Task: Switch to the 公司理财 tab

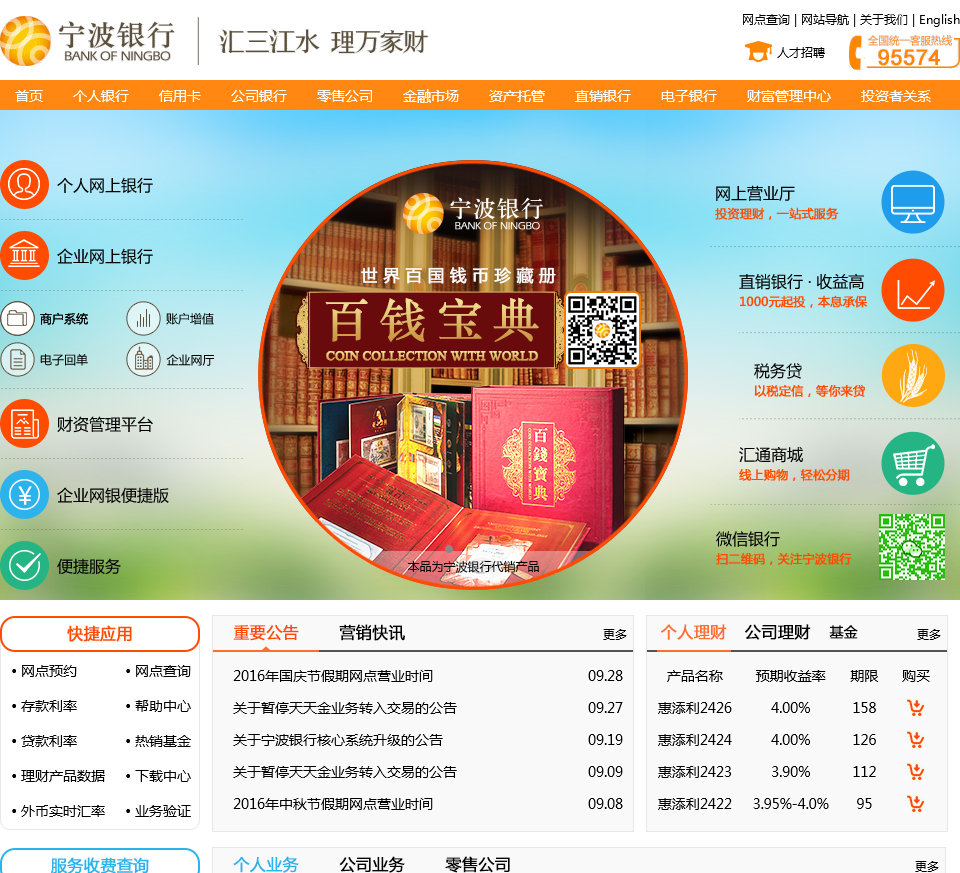Action: (x=777, y=632)
